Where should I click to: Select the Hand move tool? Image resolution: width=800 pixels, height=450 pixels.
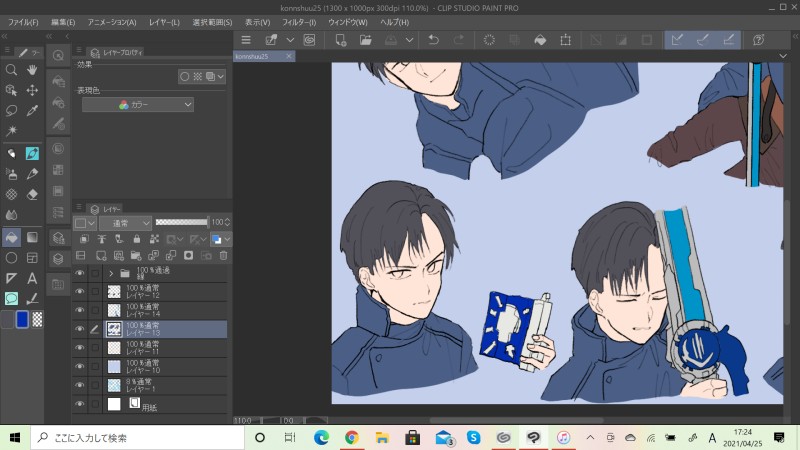click(32, 70)
